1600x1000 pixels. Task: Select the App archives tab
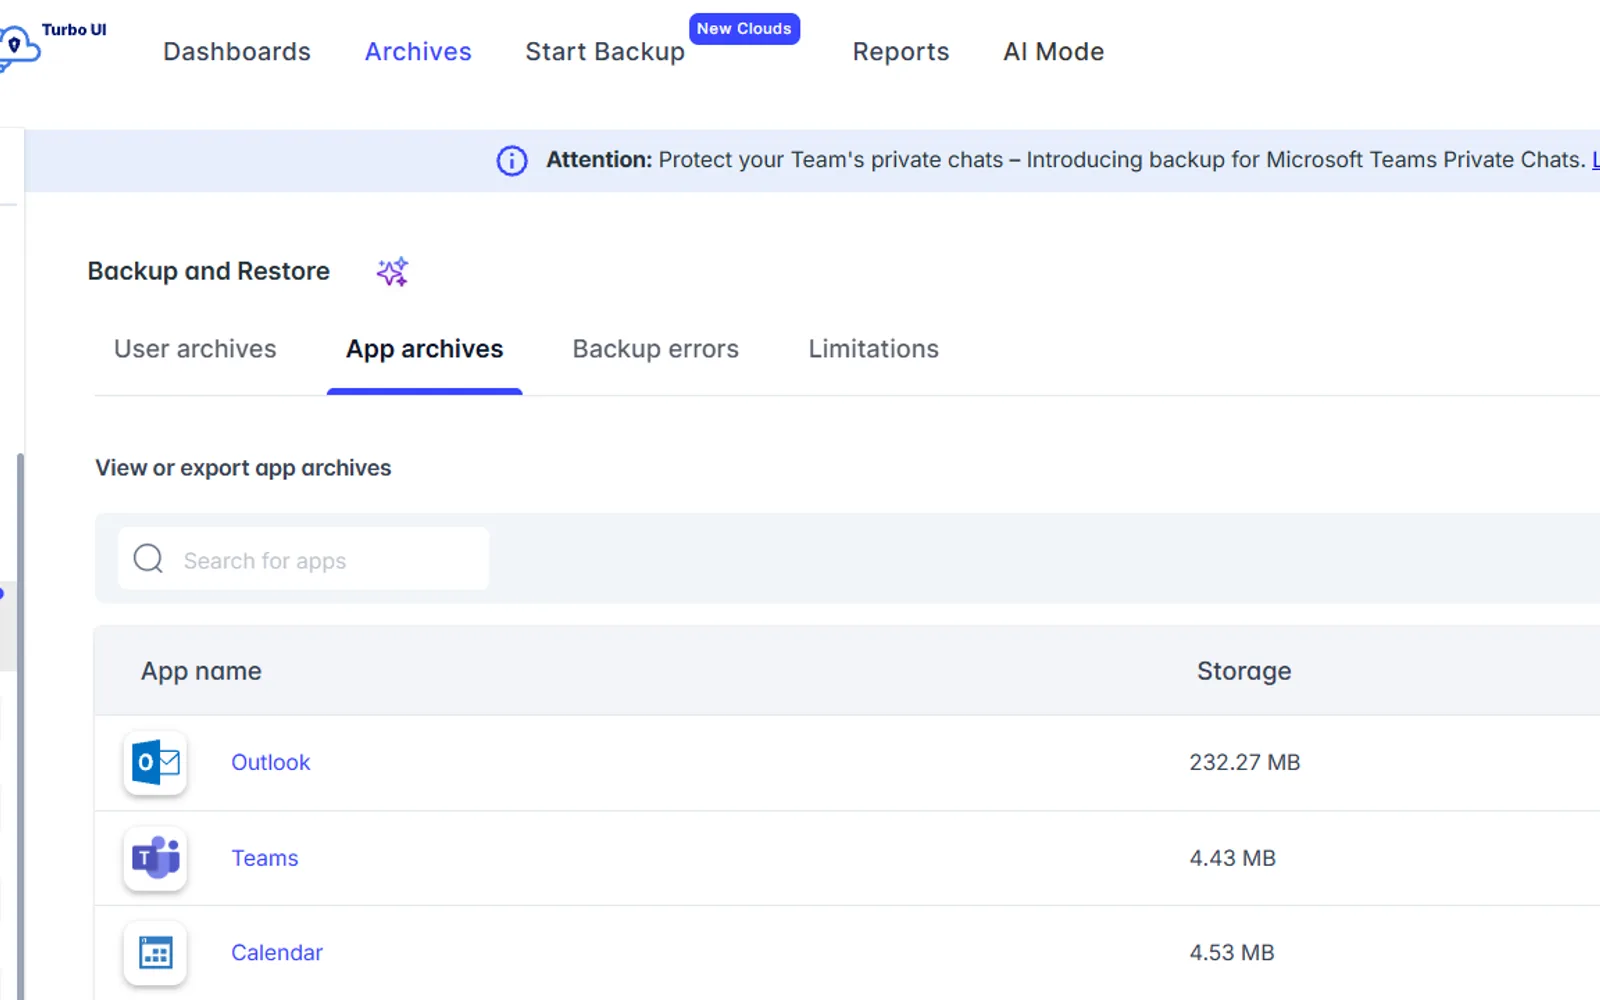425,349
